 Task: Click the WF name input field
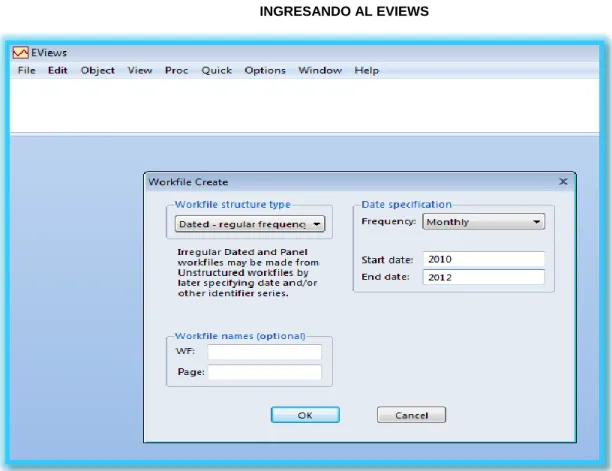click(x=265, y=352)
